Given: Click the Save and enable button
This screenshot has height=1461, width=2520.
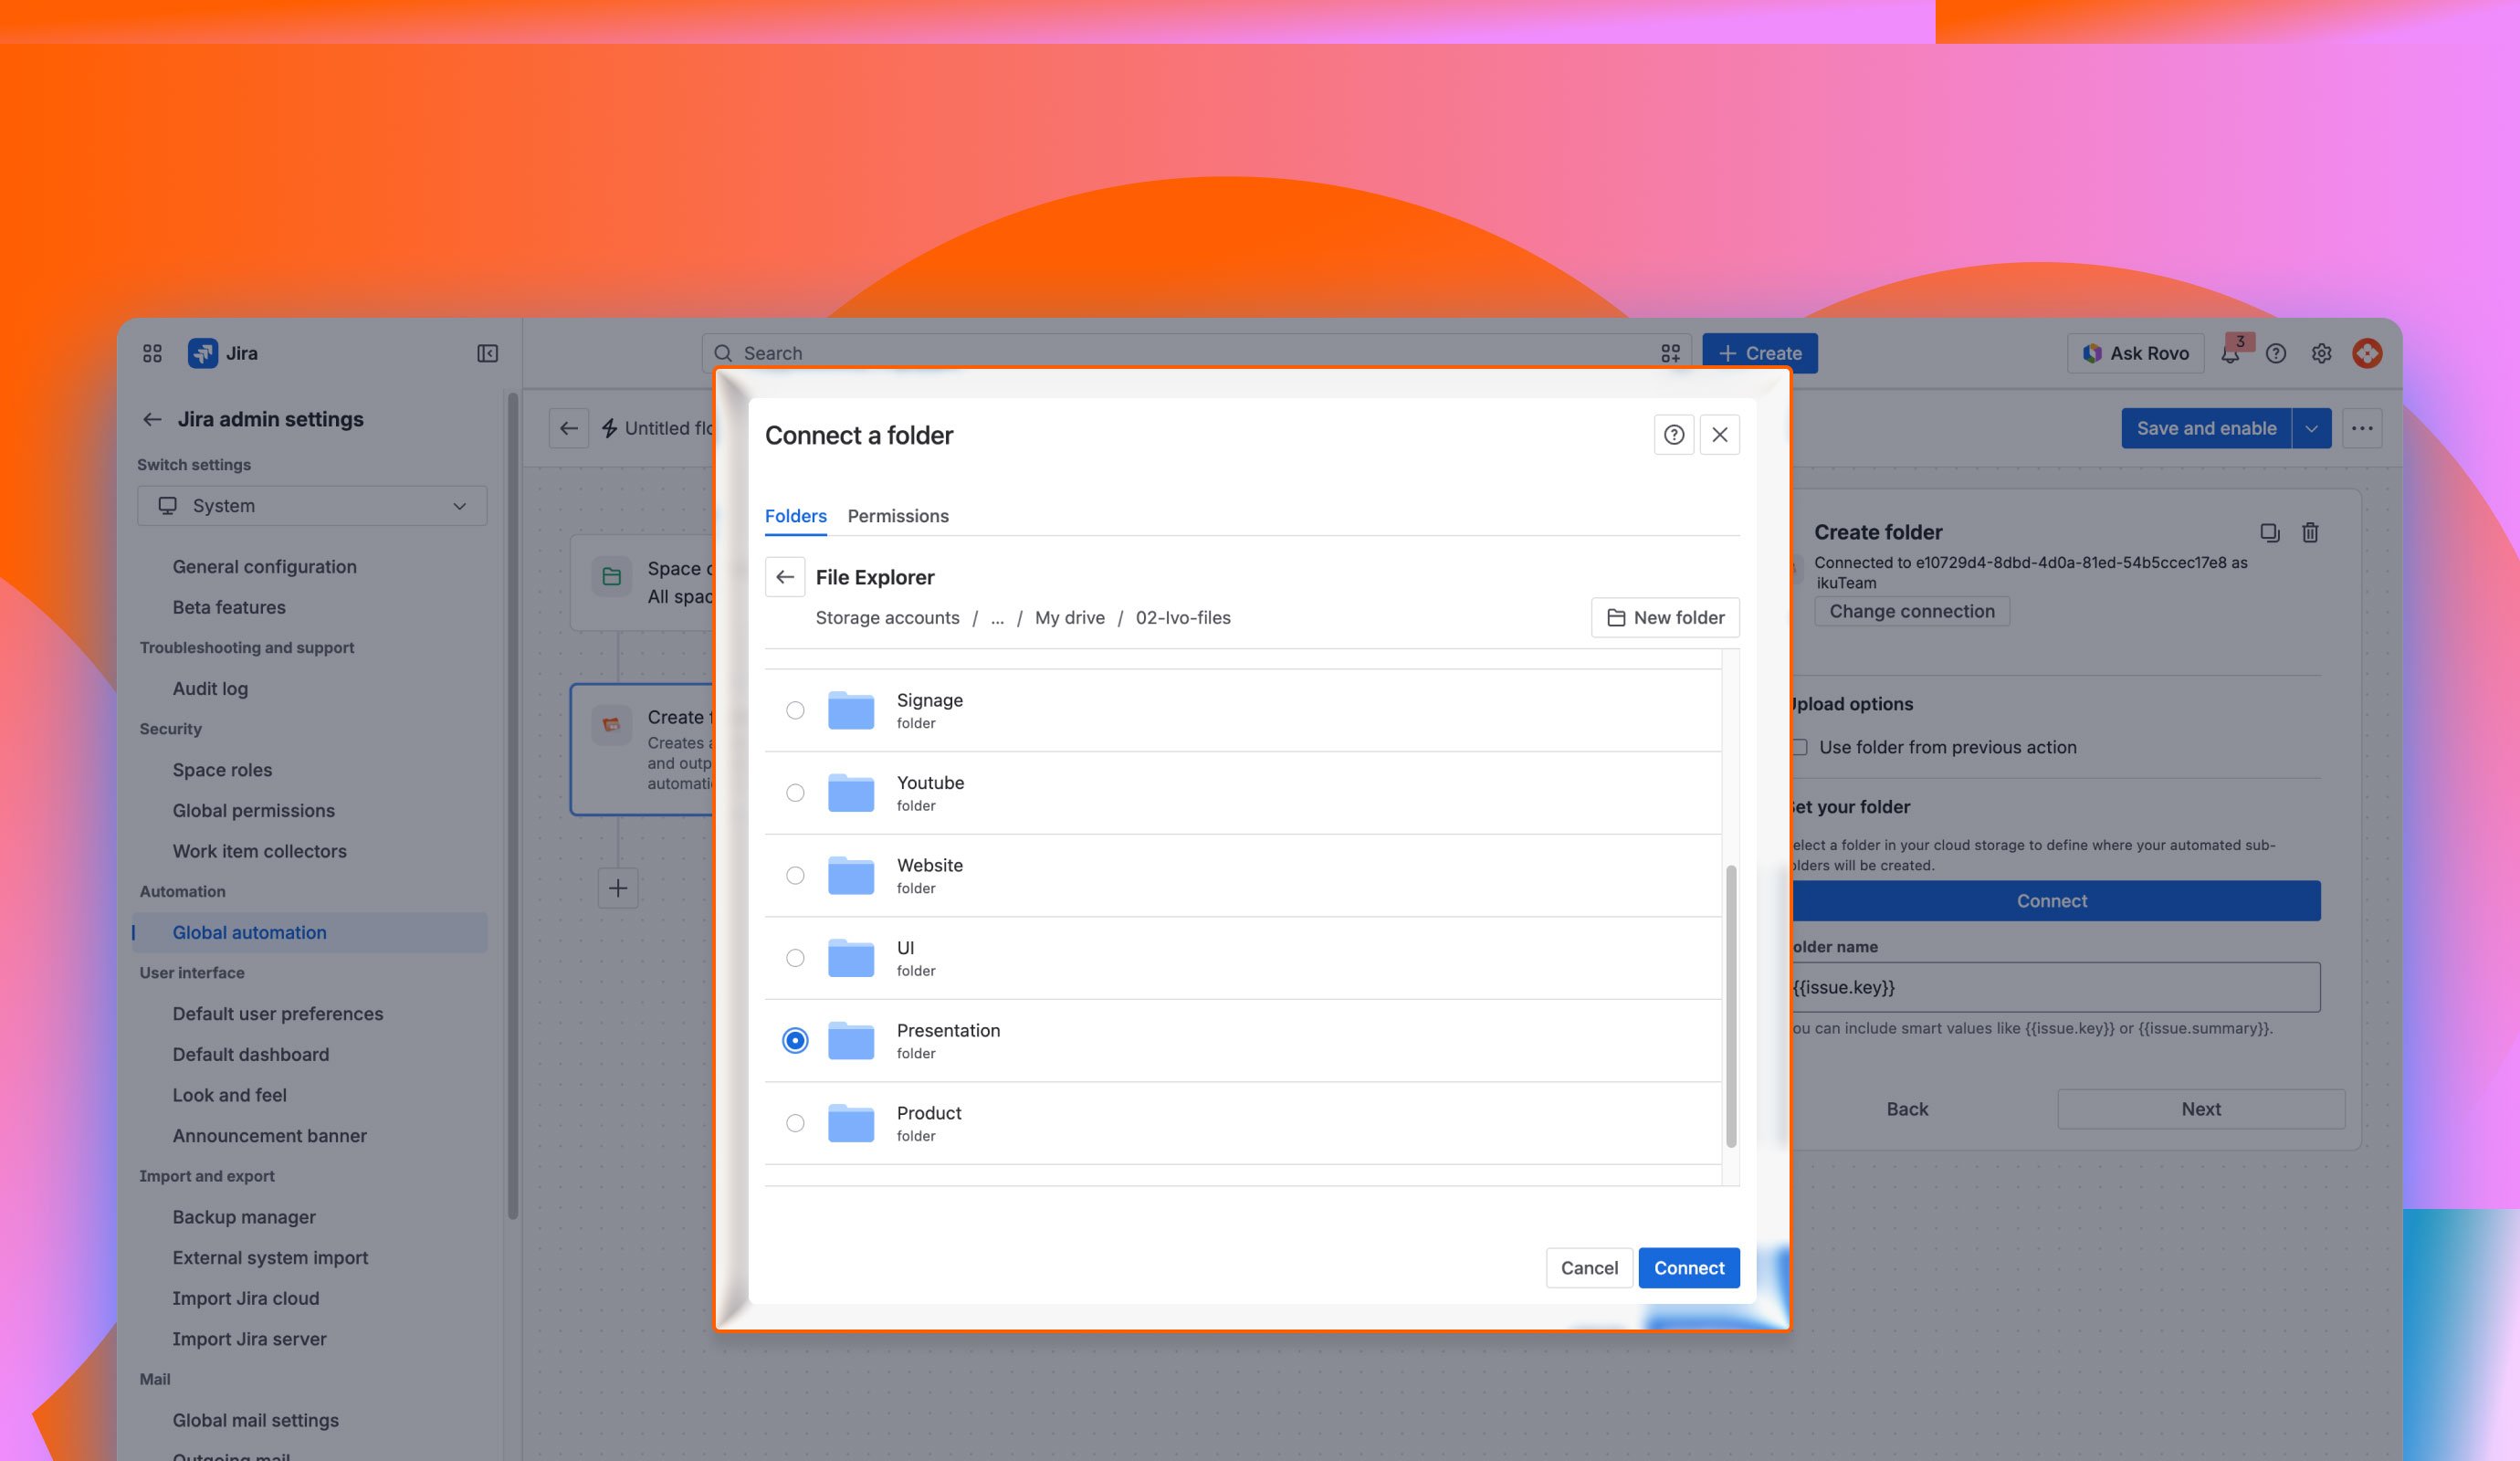Looking at the screenshot, I should (2206, 428).
